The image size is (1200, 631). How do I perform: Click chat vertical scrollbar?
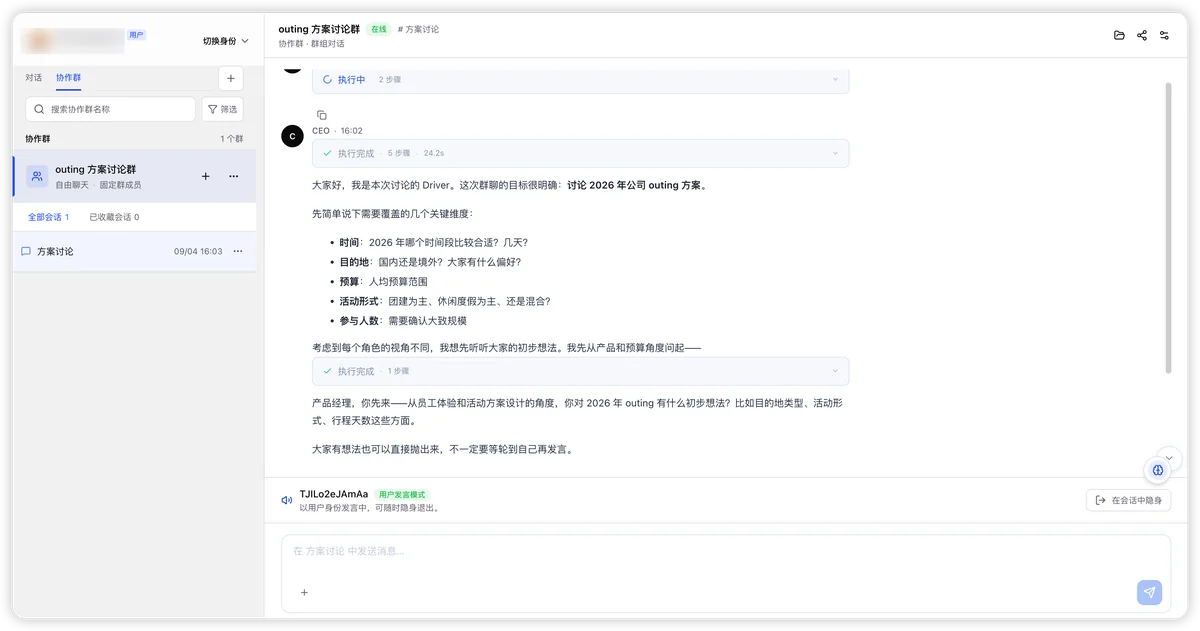coord(1168,230)
